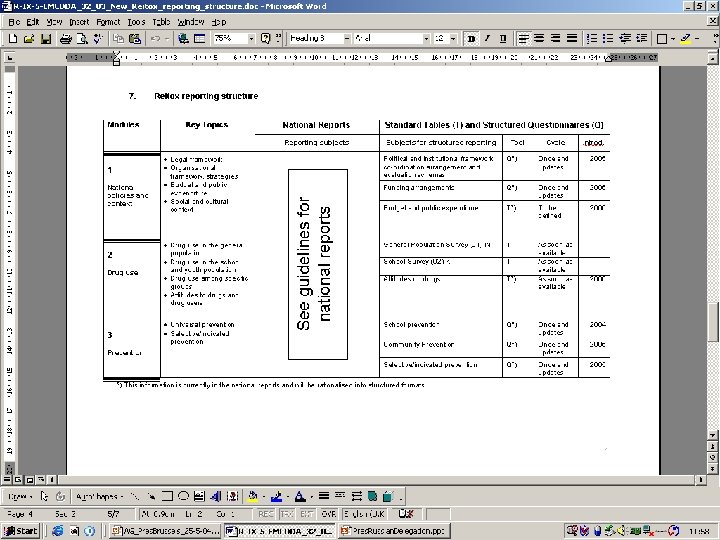Open the Tables and Borders toolbar
The width and height of the screenshot is (720, 540).
(x=199, y=39)
